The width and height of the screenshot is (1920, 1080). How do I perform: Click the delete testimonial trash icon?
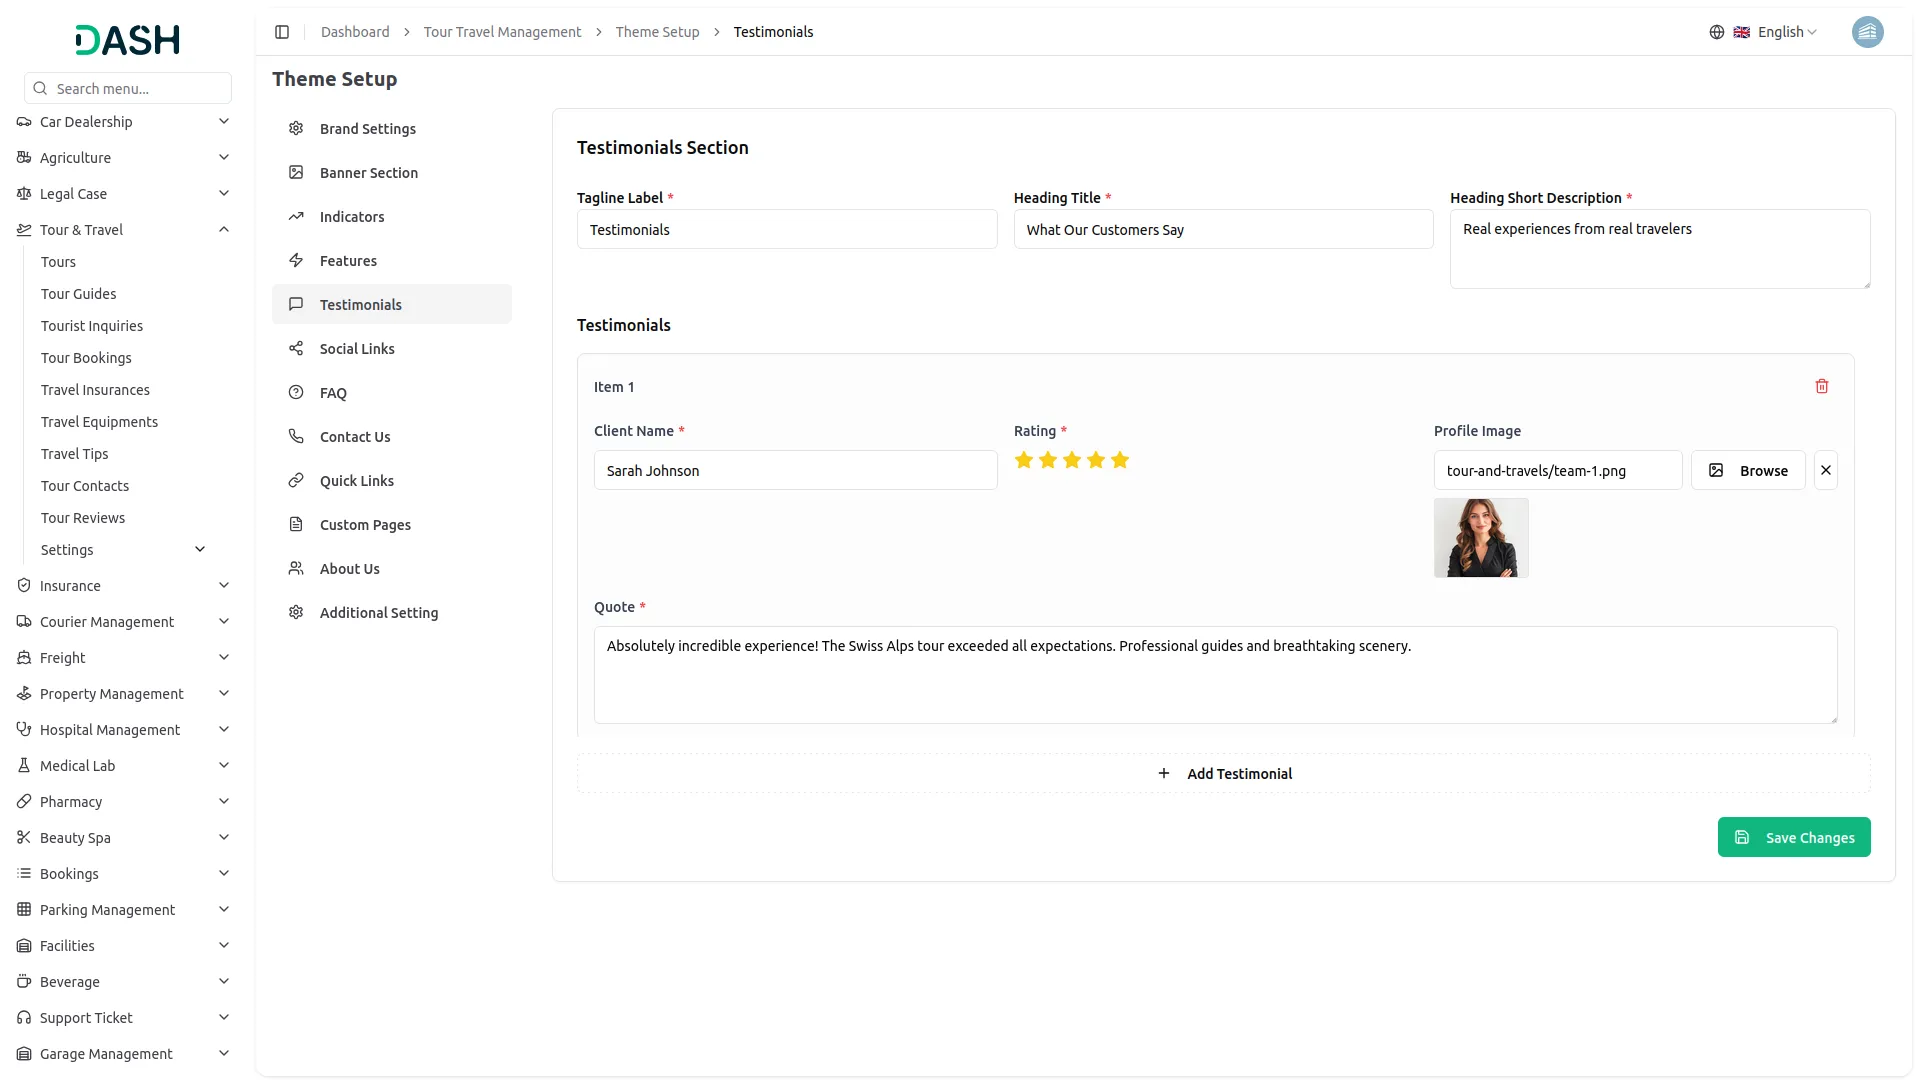pos(1821,386)
